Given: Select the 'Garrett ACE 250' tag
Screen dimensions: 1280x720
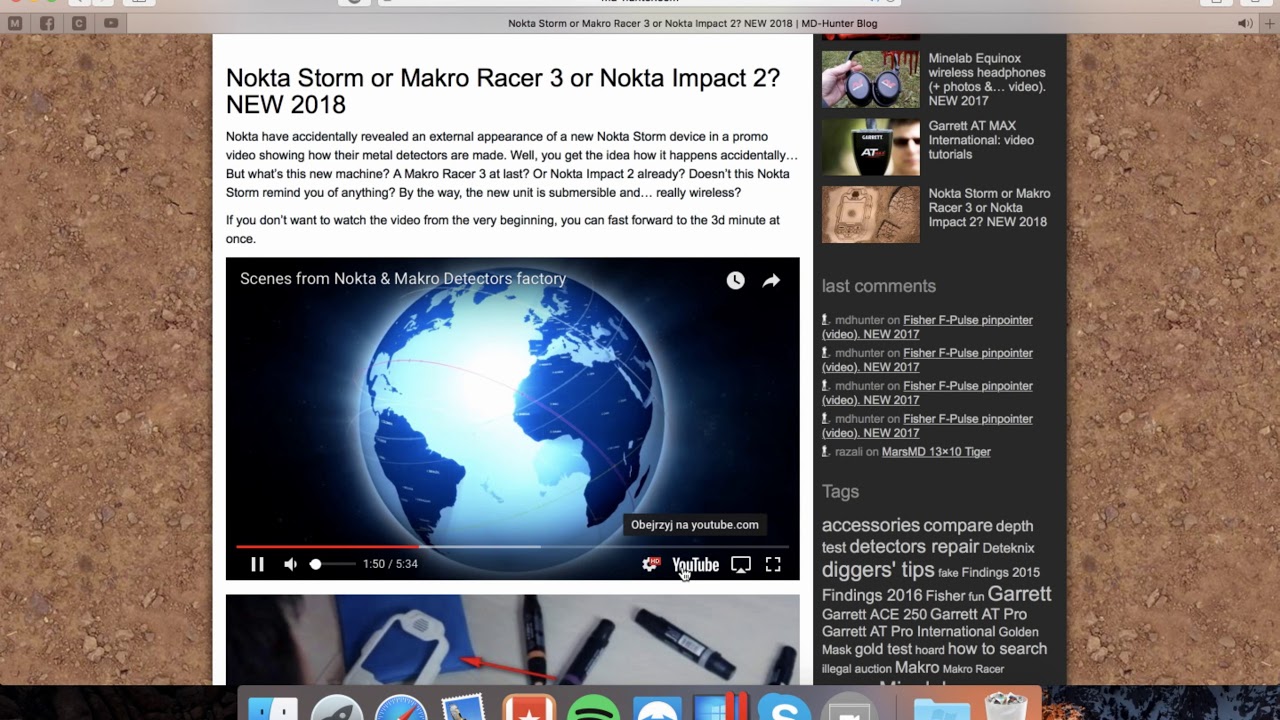Looking at the screenshot, I should tap(874, 614).
